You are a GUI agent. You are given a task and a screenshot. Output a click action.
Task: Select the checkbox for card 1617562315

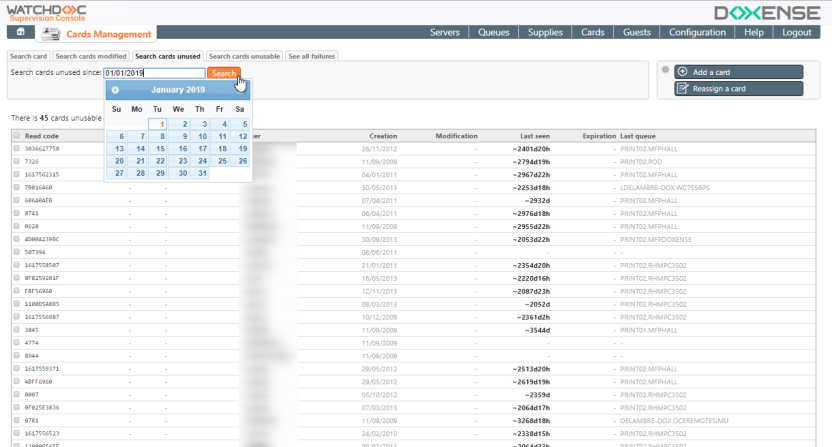click(16, 174)
